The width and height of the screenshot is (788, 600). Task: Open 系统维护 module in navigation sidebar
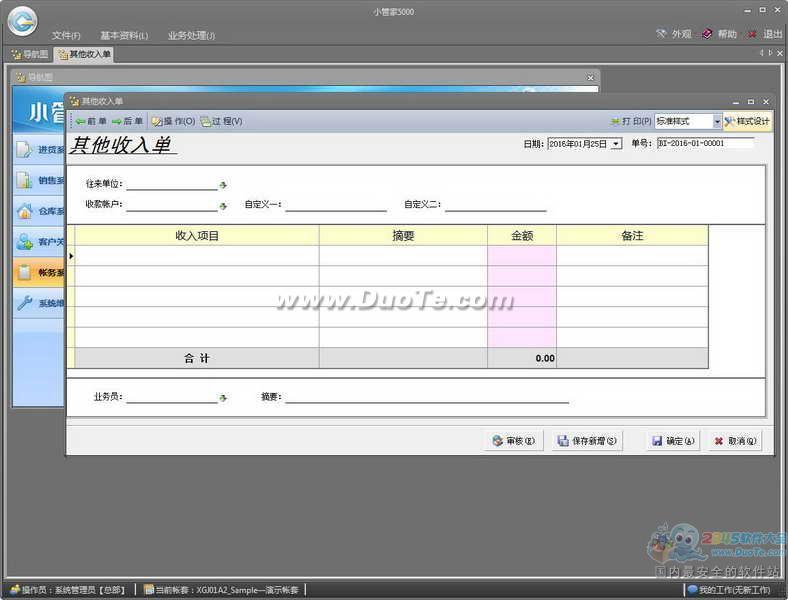(x=39, y=303)
